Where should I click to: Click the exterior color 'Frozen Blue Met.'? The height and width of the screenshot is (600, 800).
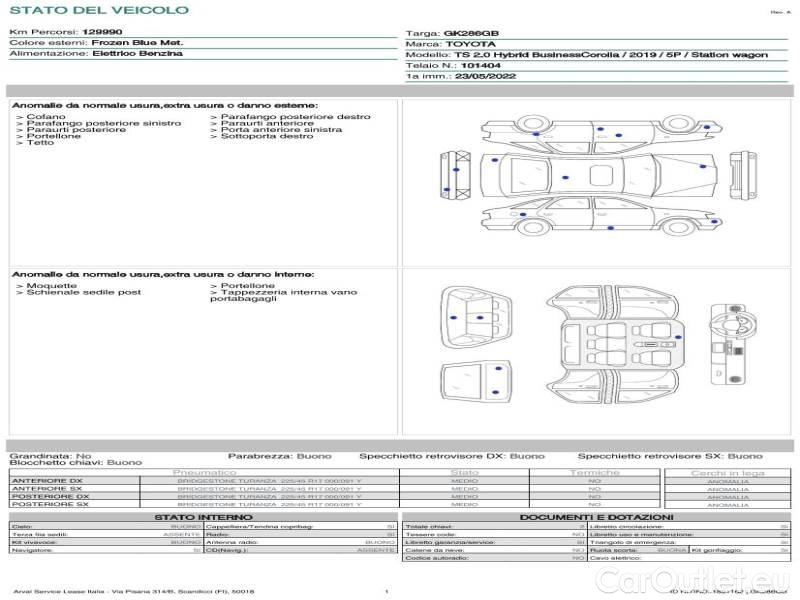click(137, 42)
